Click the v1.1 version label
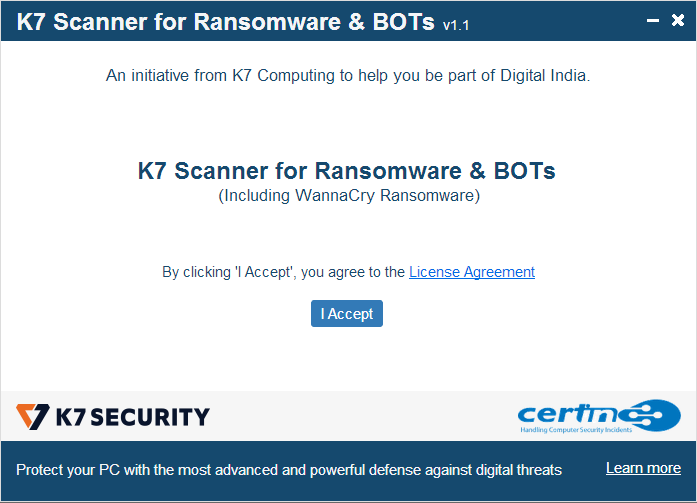 point(456,25)
